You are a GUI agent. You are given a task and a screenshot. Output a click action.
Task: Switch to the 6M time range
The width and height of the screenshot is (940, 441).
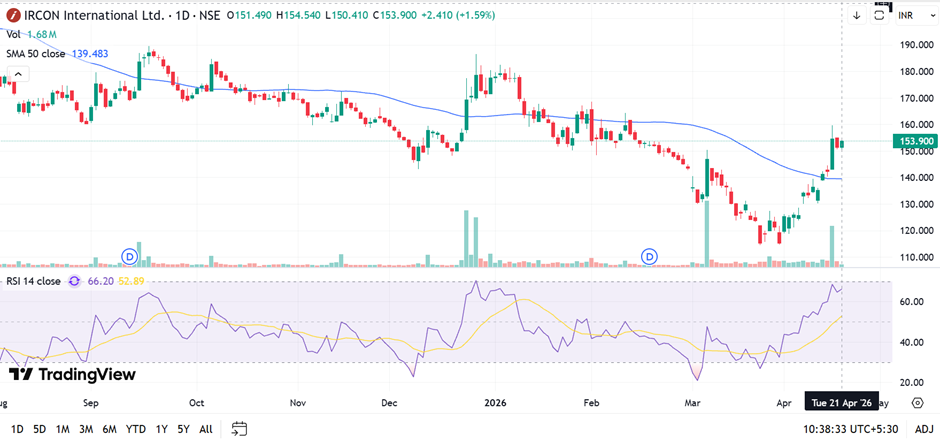(x=109, y=429)
